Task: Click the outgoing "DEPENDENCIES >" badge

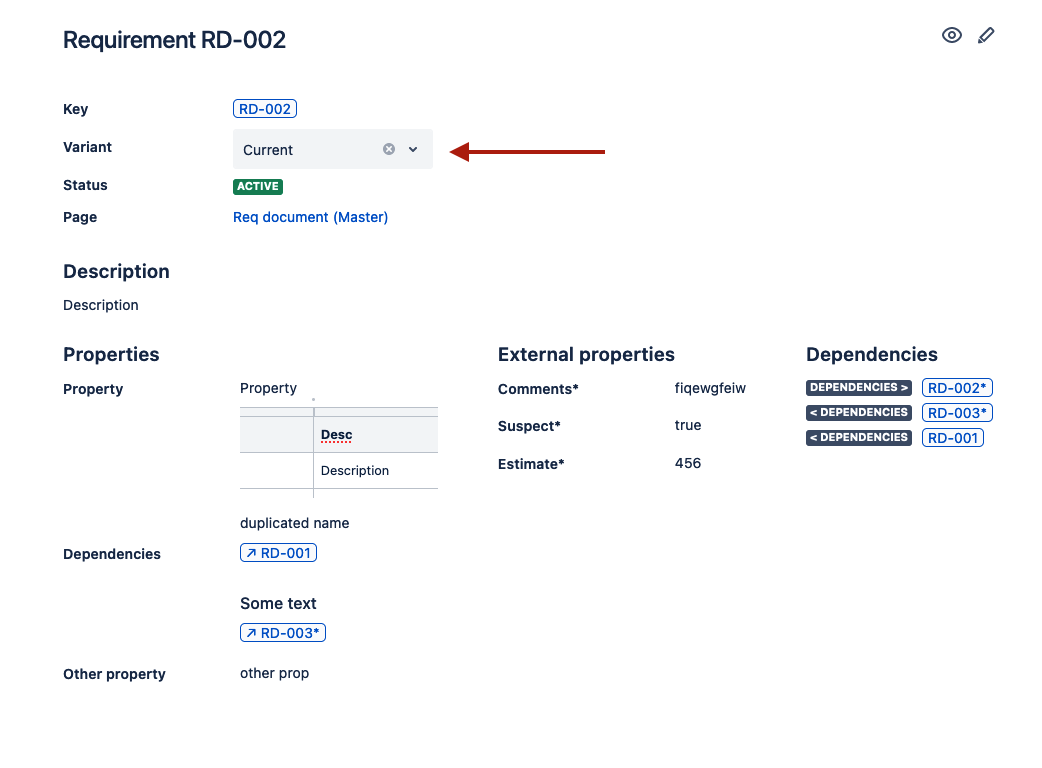Action: click(x=858, y=387)
